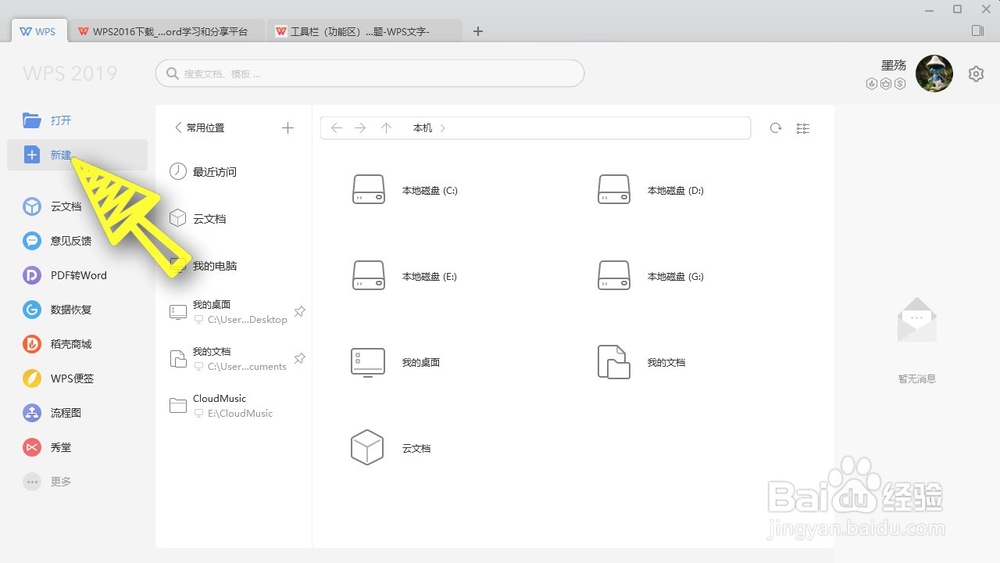Open WPS便签 notes app

pyautogui.click(x=58, y=379)
